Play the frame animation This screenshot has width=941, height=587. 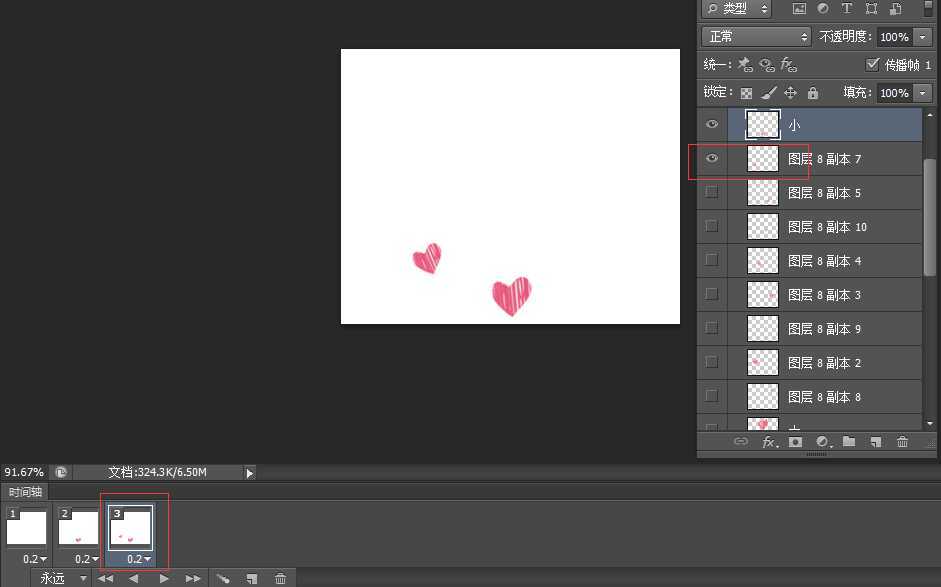tap(164, 578)
